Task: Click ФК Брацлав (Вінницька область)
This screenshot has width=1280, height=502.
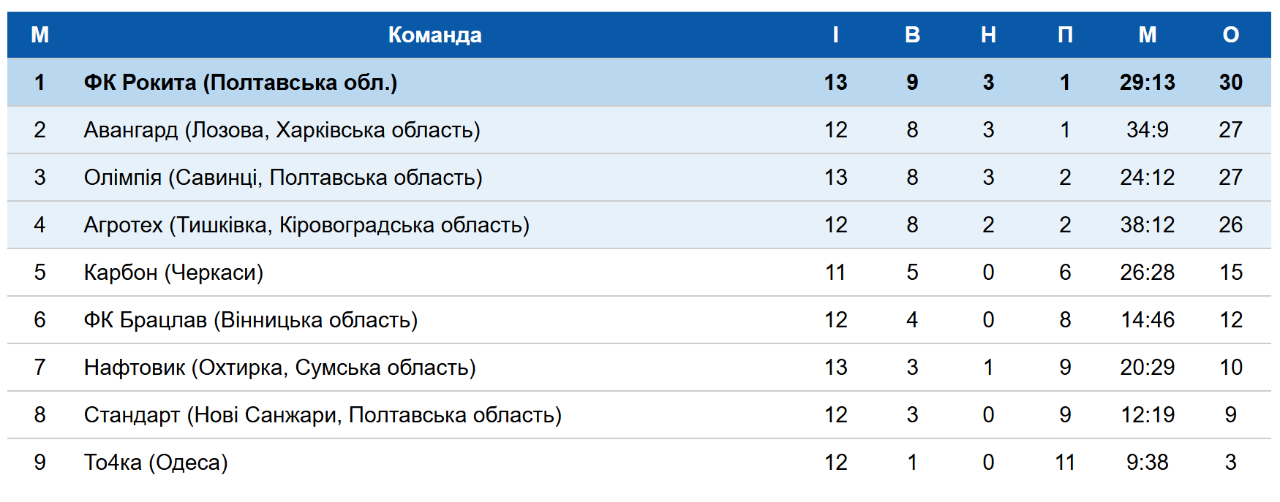Action: coord(251,320)
